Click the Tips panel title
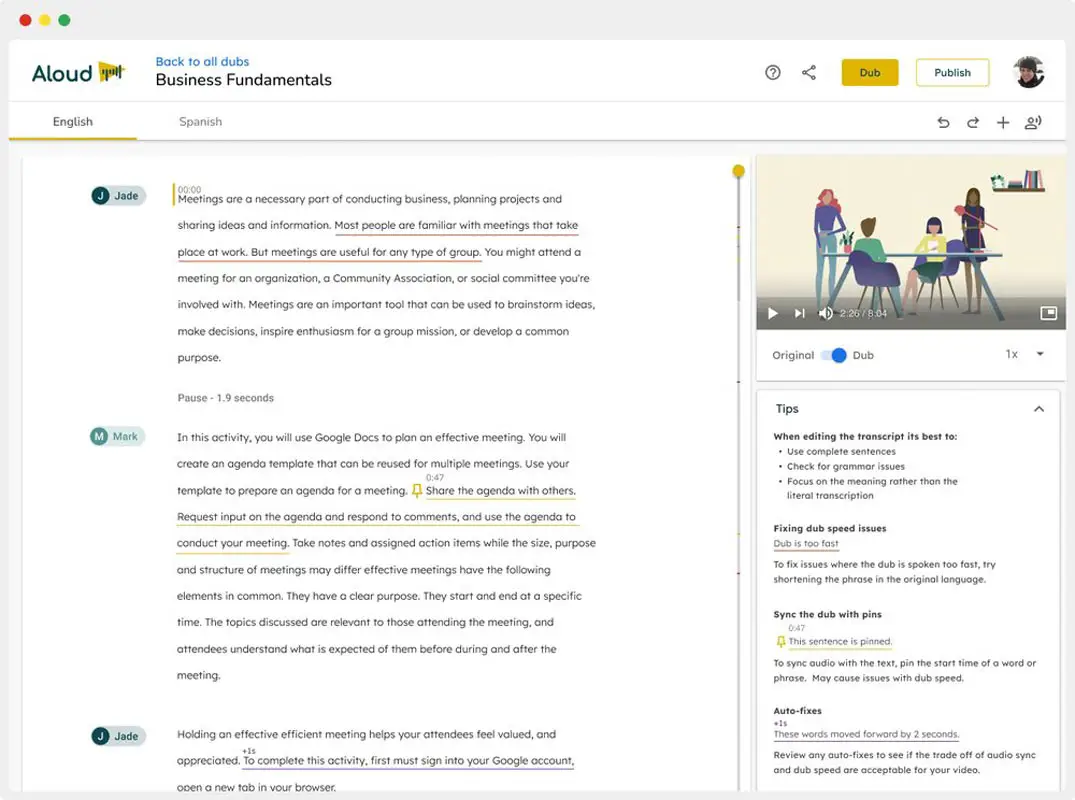1075x800 pixels. point(787,409)
